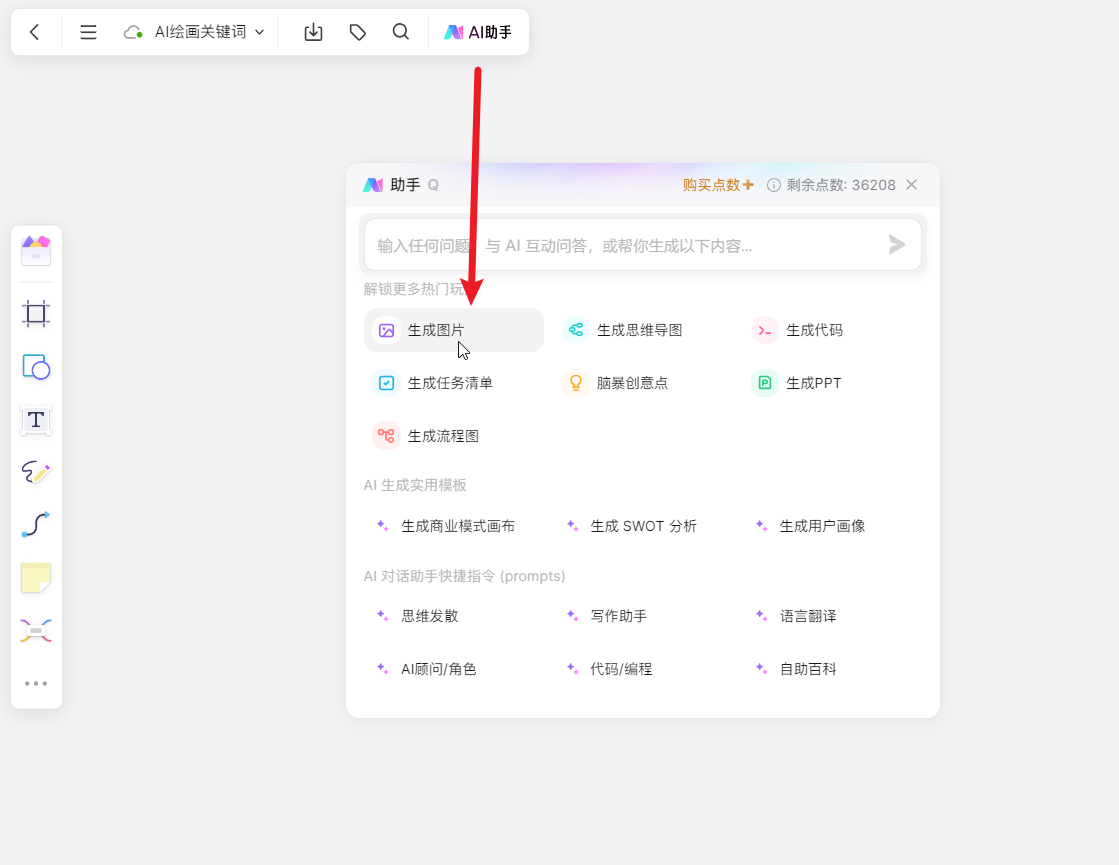Select the shapes tool in sidebar
The image size is (1119, 865).
pyautogui.click(x=36, y=367)
